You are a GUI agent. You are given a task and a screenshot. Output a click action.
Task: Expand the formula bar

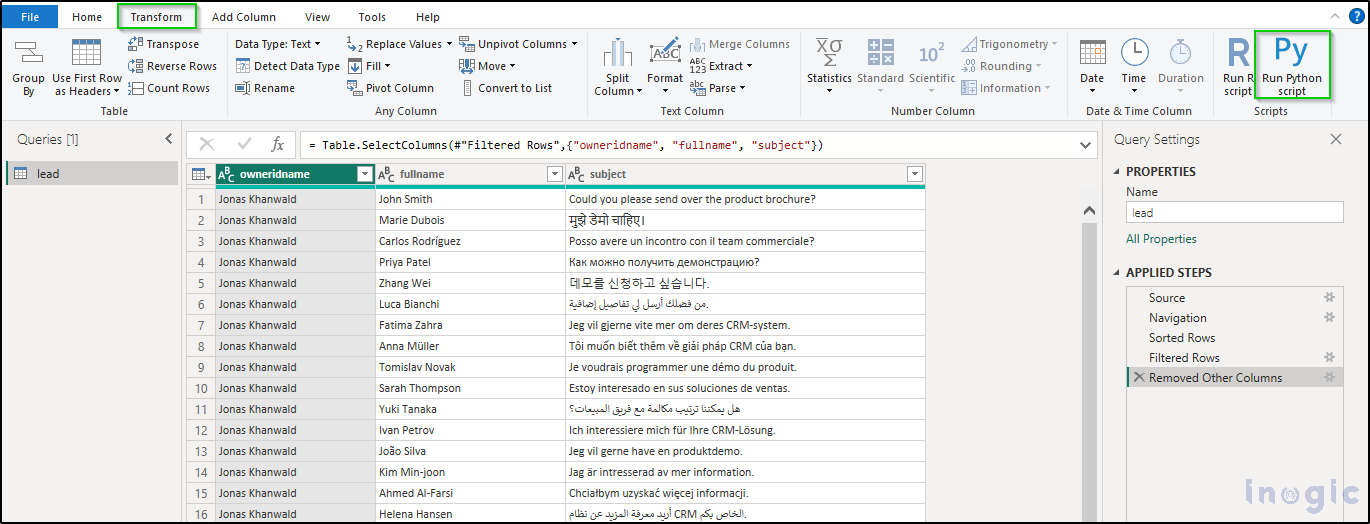[1088, 145]
